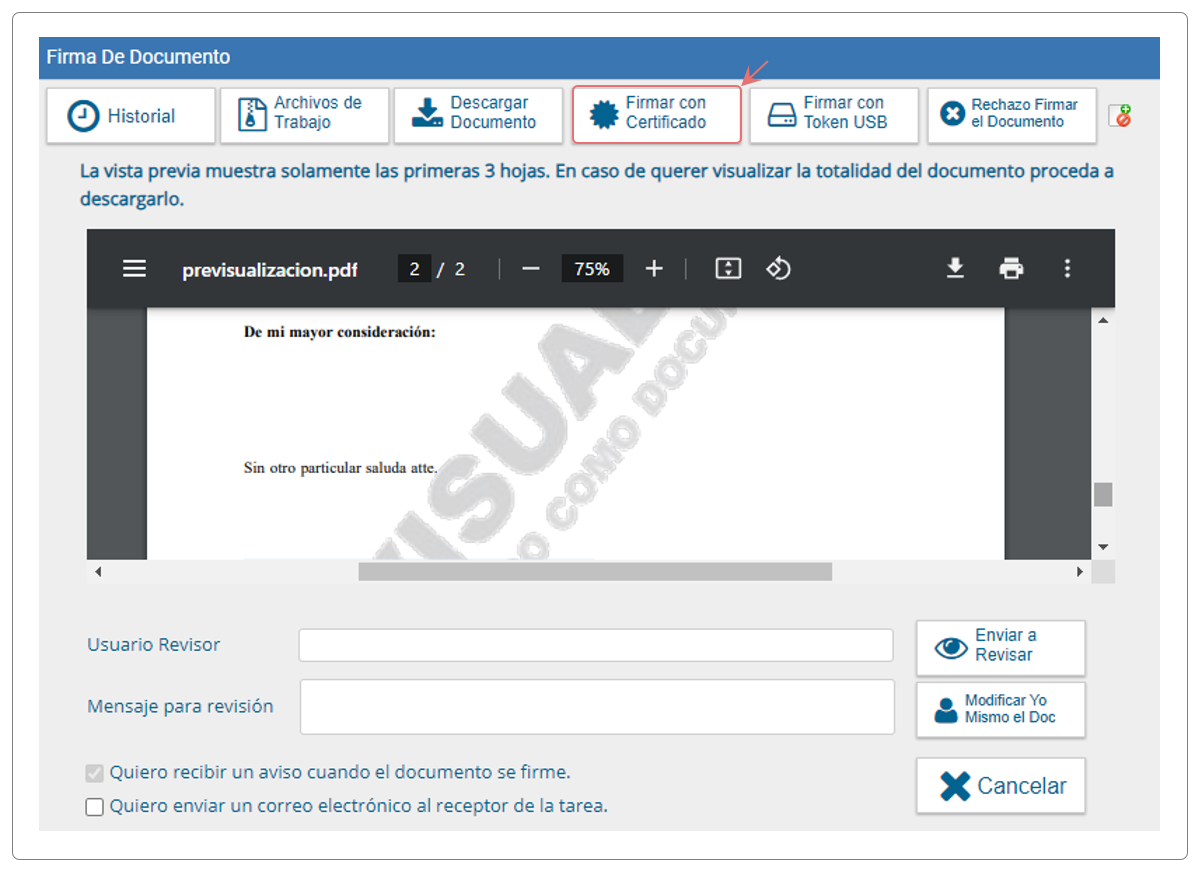Toggle fit to page icon

(728, 269)
